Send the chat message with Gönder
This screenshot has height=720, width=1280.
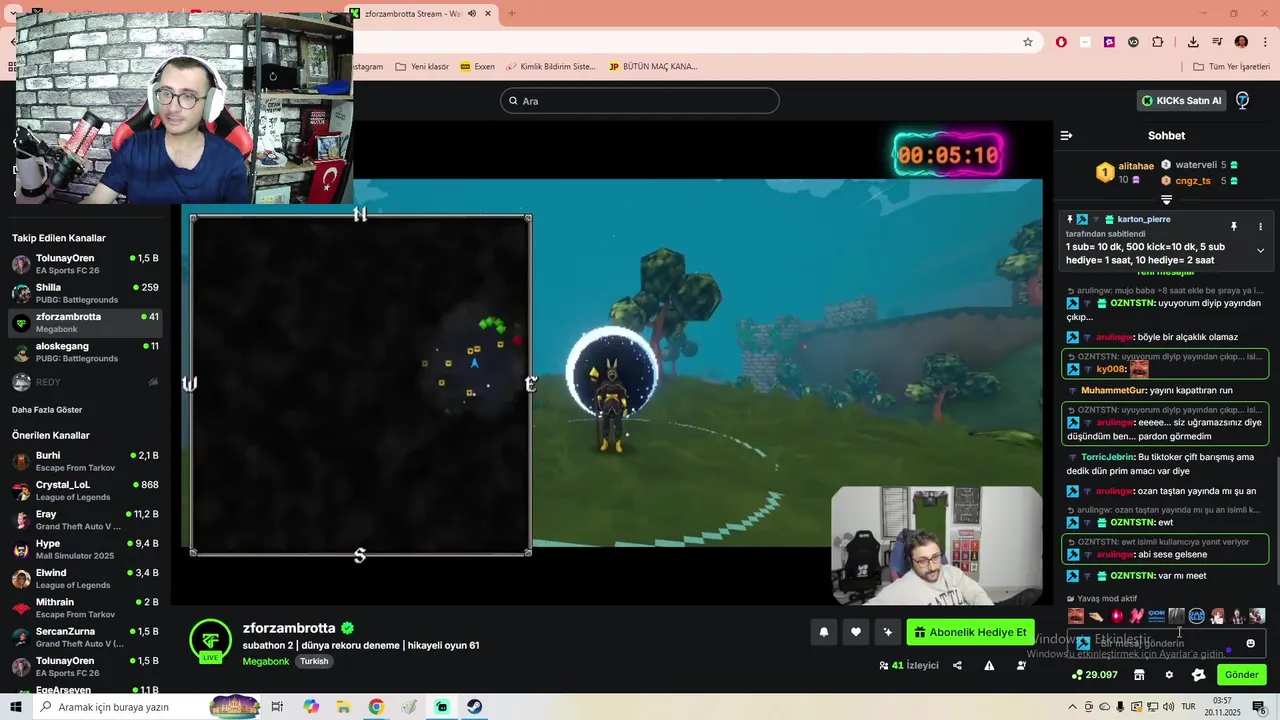click(1242, 675)
